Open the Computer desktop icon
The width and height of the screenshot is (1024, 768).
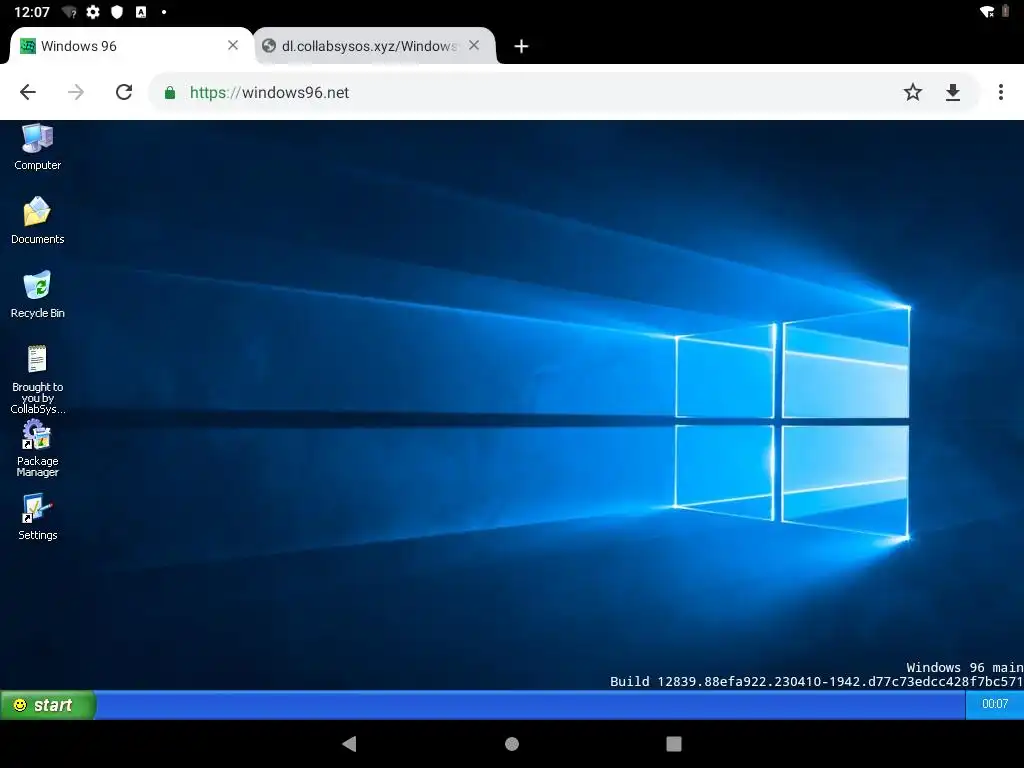click(37, 146)
